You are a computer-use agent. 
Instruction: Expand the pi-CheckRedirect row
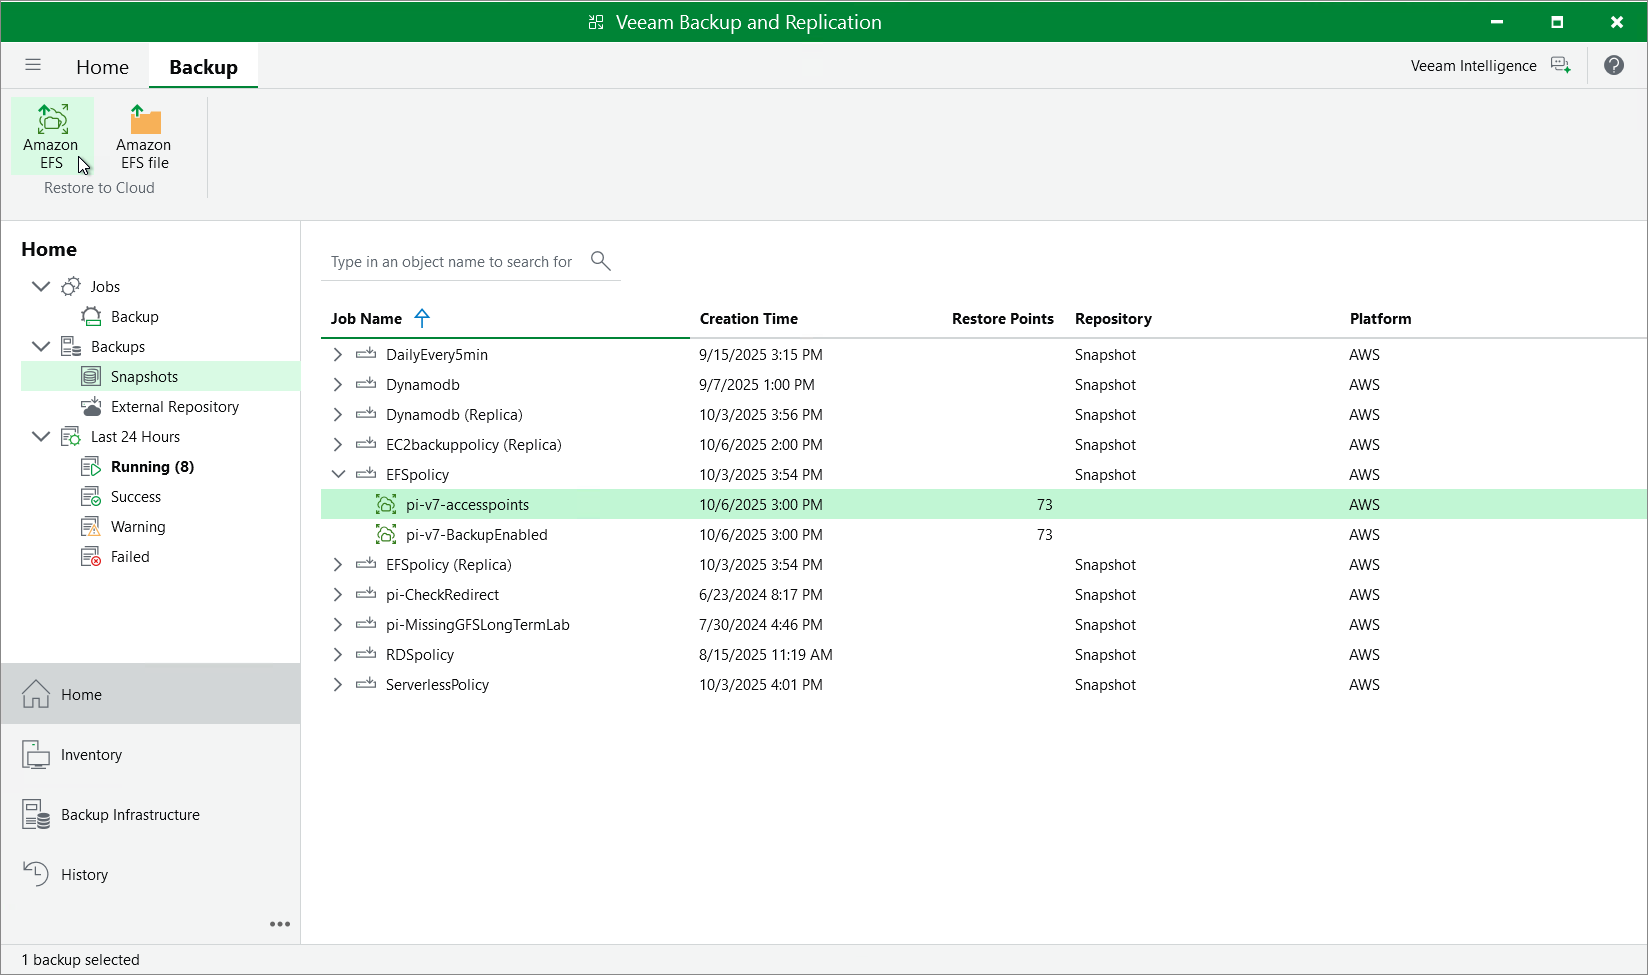338,595
